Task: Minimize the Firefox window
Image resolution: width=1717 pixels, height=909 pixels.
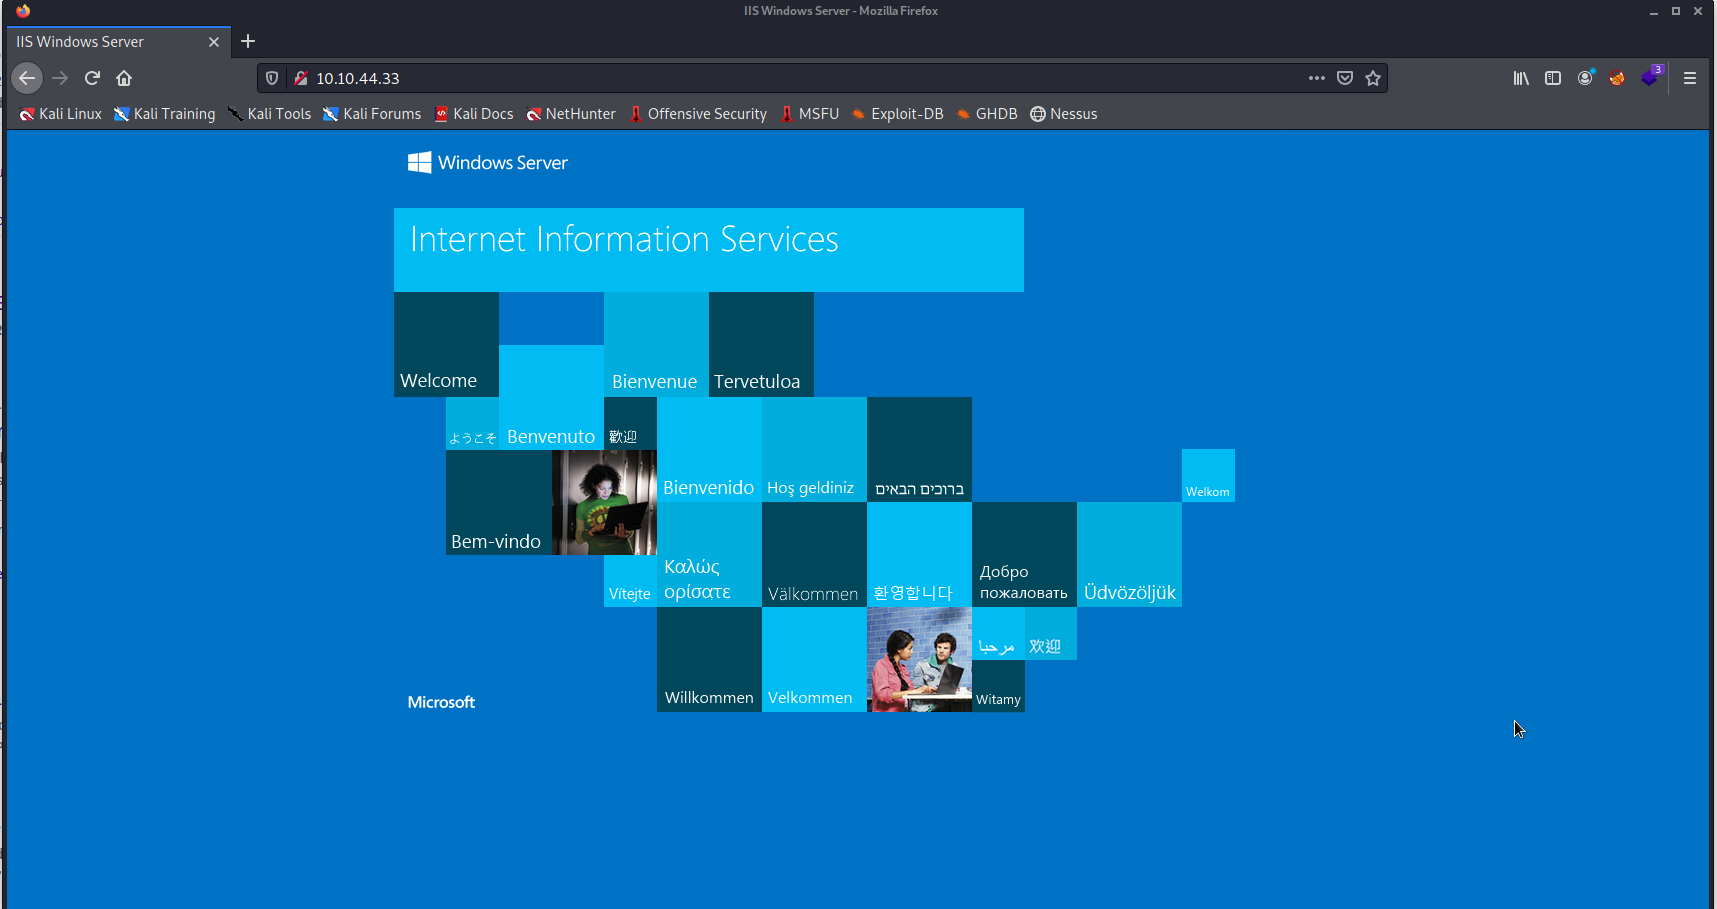Action: pos(1654,11)
